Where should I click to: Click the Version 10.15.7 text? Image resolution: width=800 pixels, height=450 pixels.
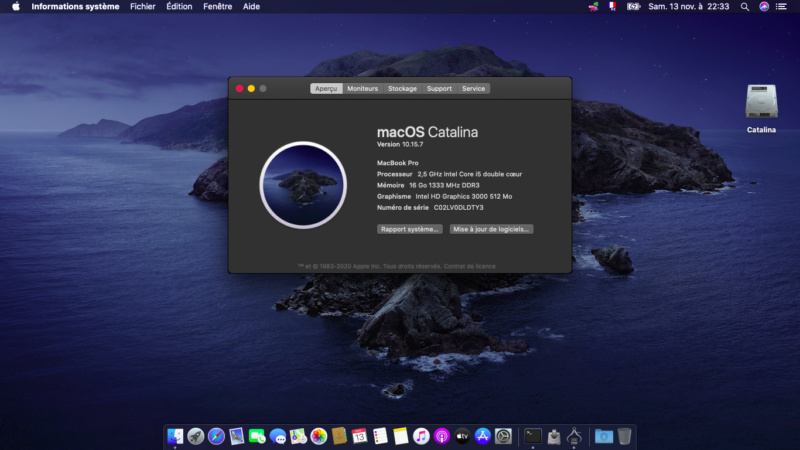click(400, 144)
